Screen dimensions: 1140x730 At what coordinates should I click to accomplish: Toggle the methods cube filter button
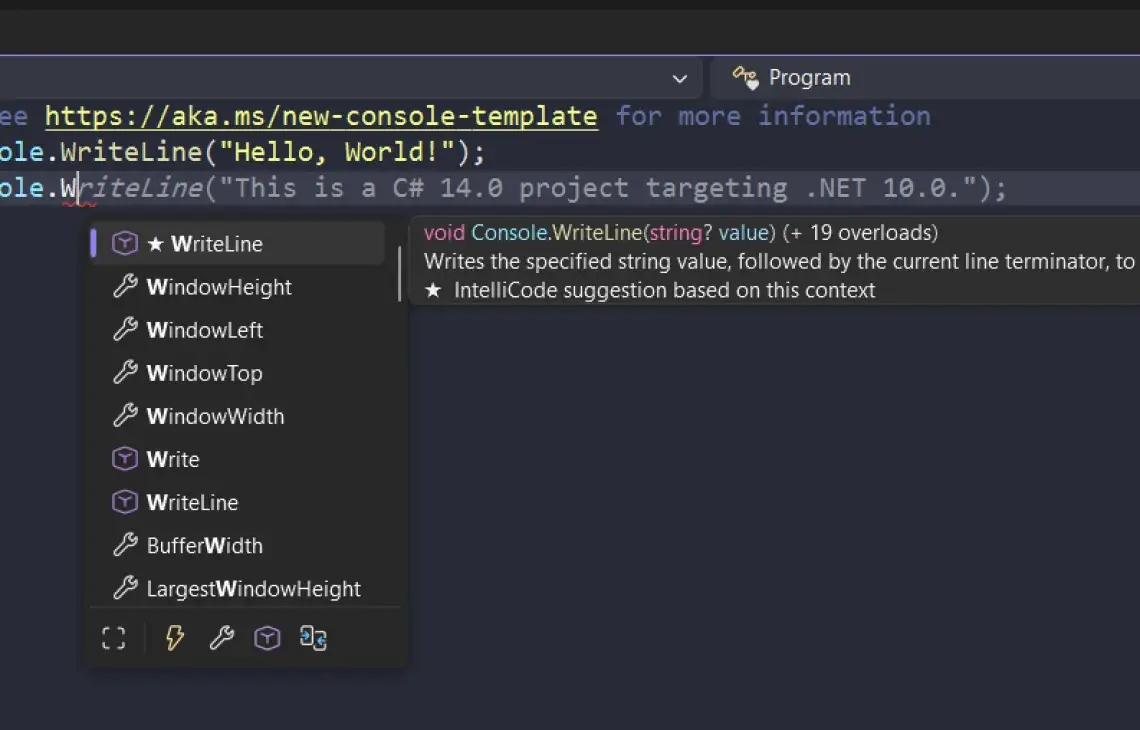tap(267, 638)
